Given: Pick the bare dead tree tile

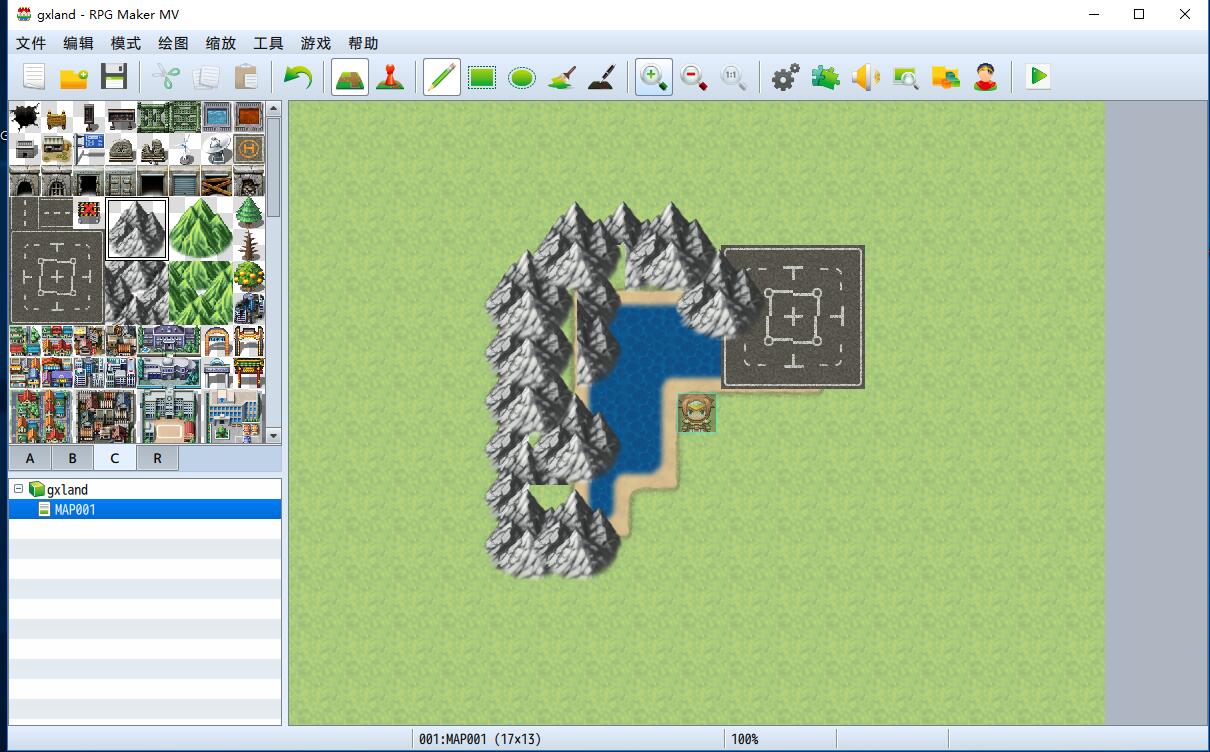Looking at the screenshot, I should pos(249,245).
